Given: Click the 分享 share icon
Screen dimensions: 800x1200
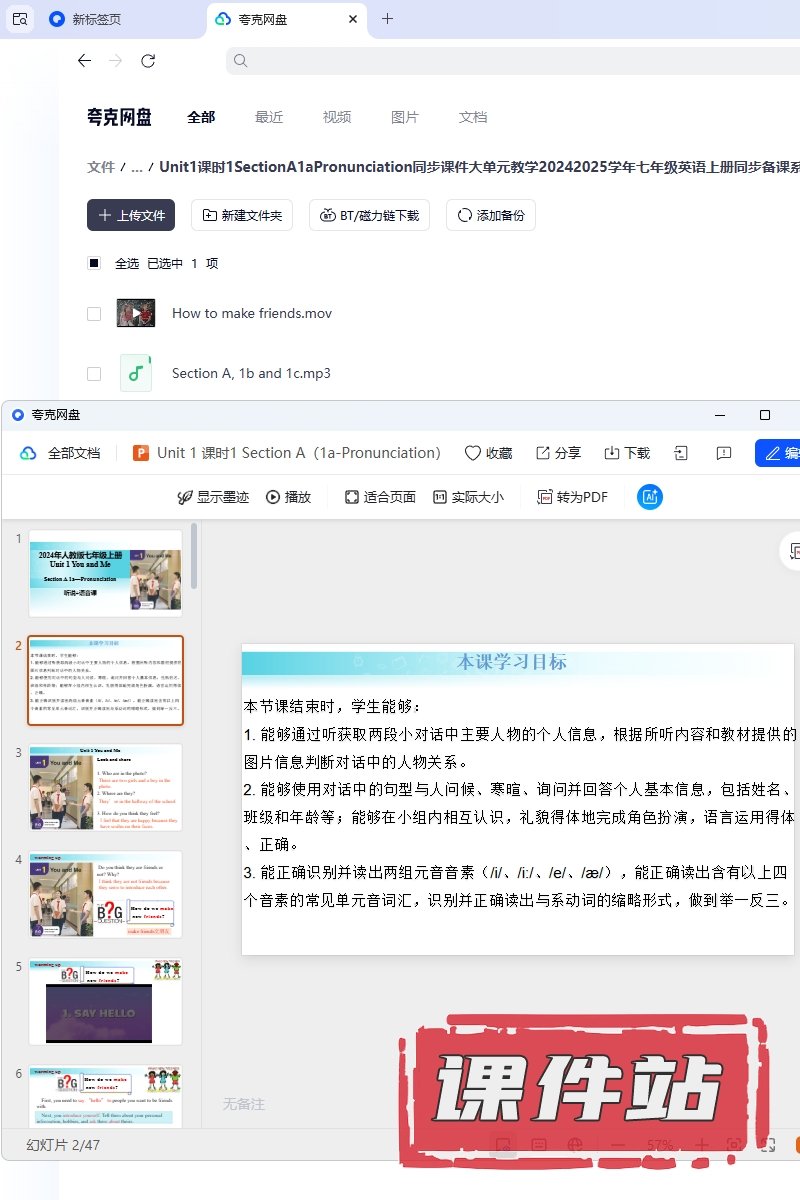Looking at the screenshot, I should 543,453.
